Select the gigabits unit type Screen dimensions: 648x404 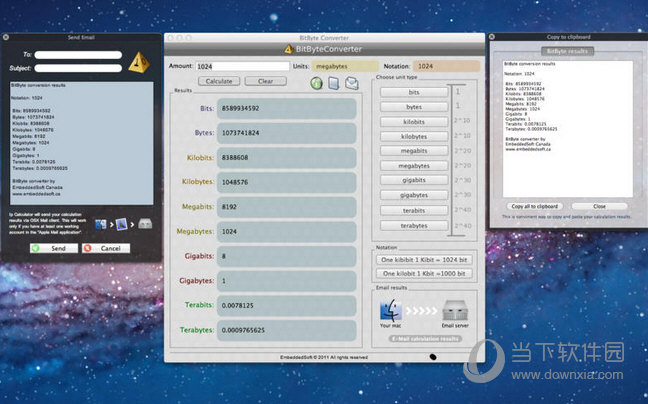click(x=414, y=181)
